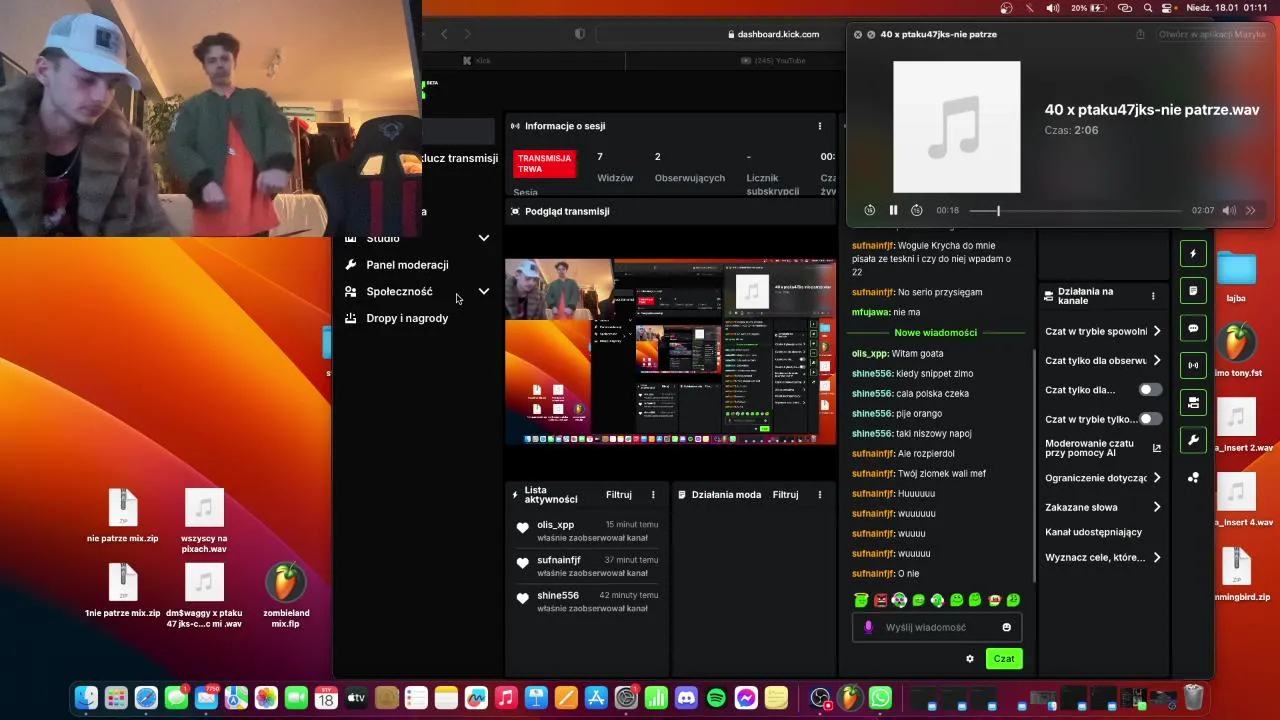This screenshot has width=1280, height=720.
Task: Expand the Społeczność sidebar section
Action: (484, 291)
